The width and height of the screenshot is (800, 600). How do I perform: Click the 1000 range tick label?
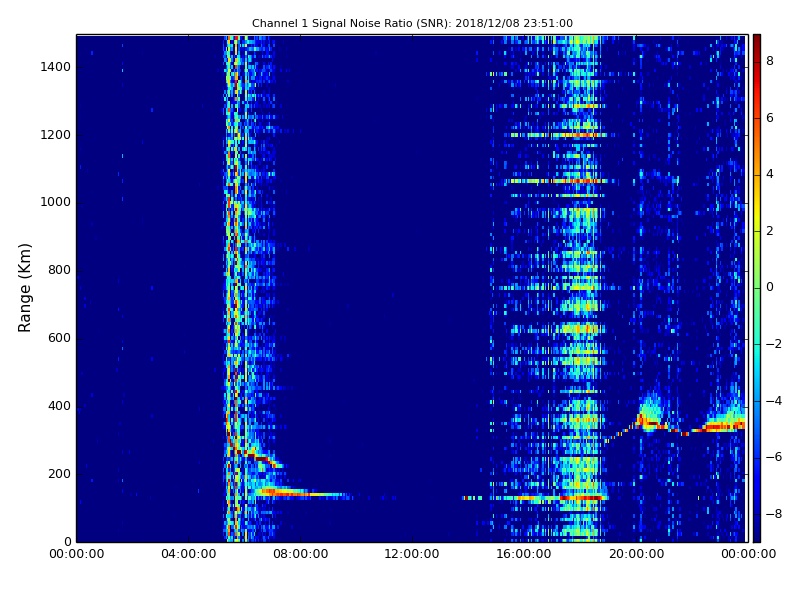pos(56,202)
